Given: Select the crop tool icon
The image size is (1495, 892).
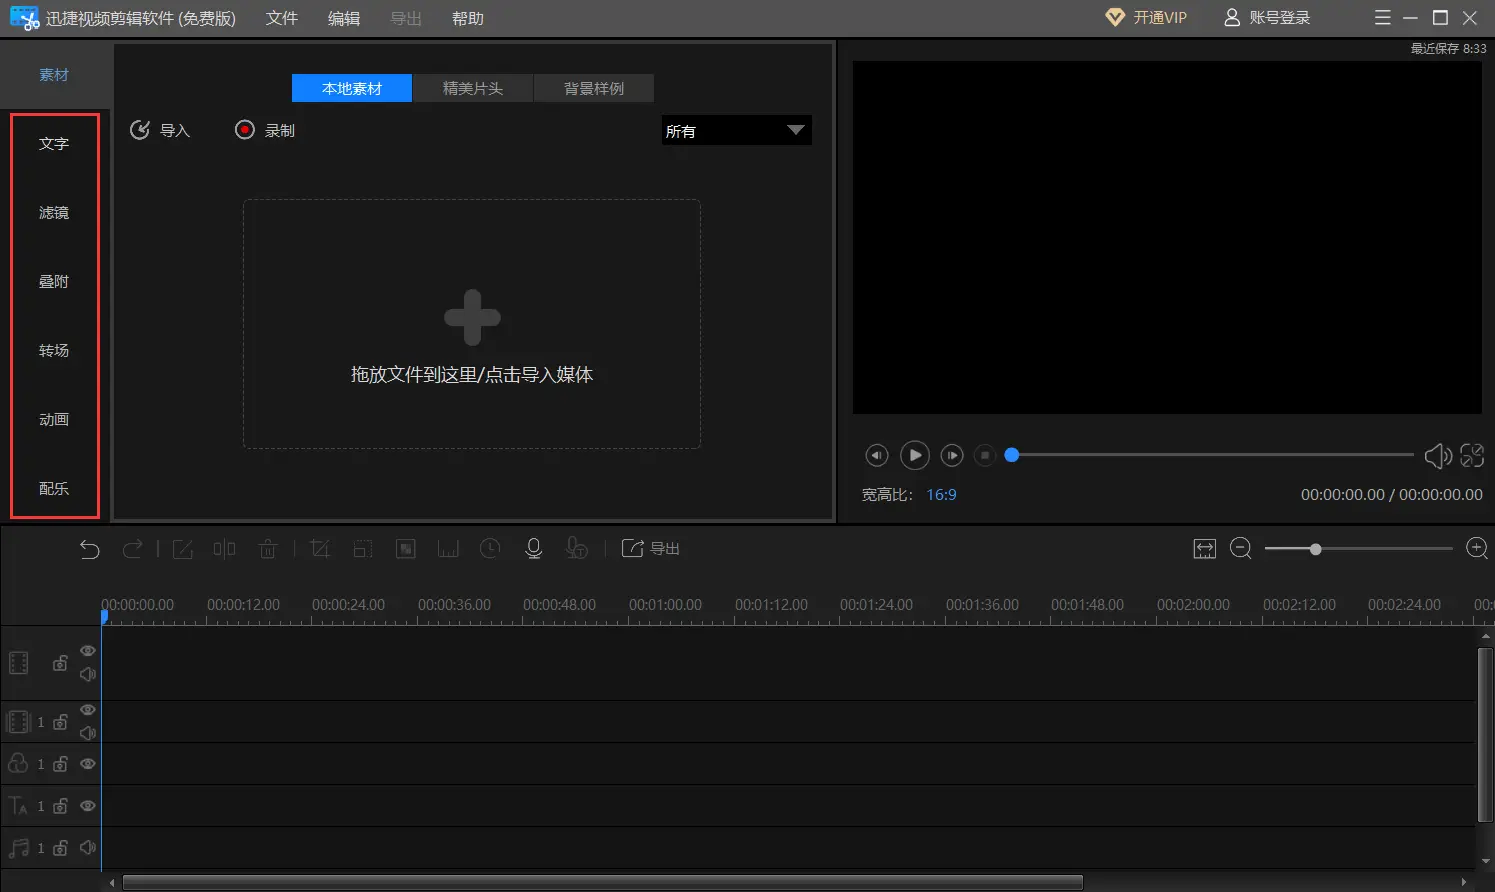Looking at the screenshot, I should pyautogui.click(x=320, y=548).
